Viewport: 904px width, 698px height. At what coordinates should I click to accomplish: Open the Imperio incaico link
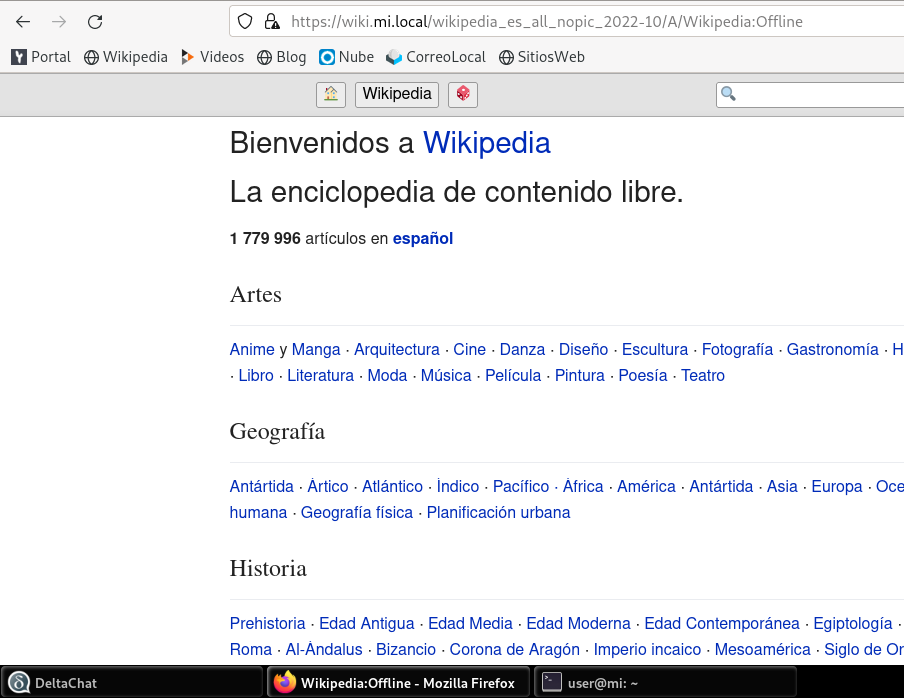point(647,649)
